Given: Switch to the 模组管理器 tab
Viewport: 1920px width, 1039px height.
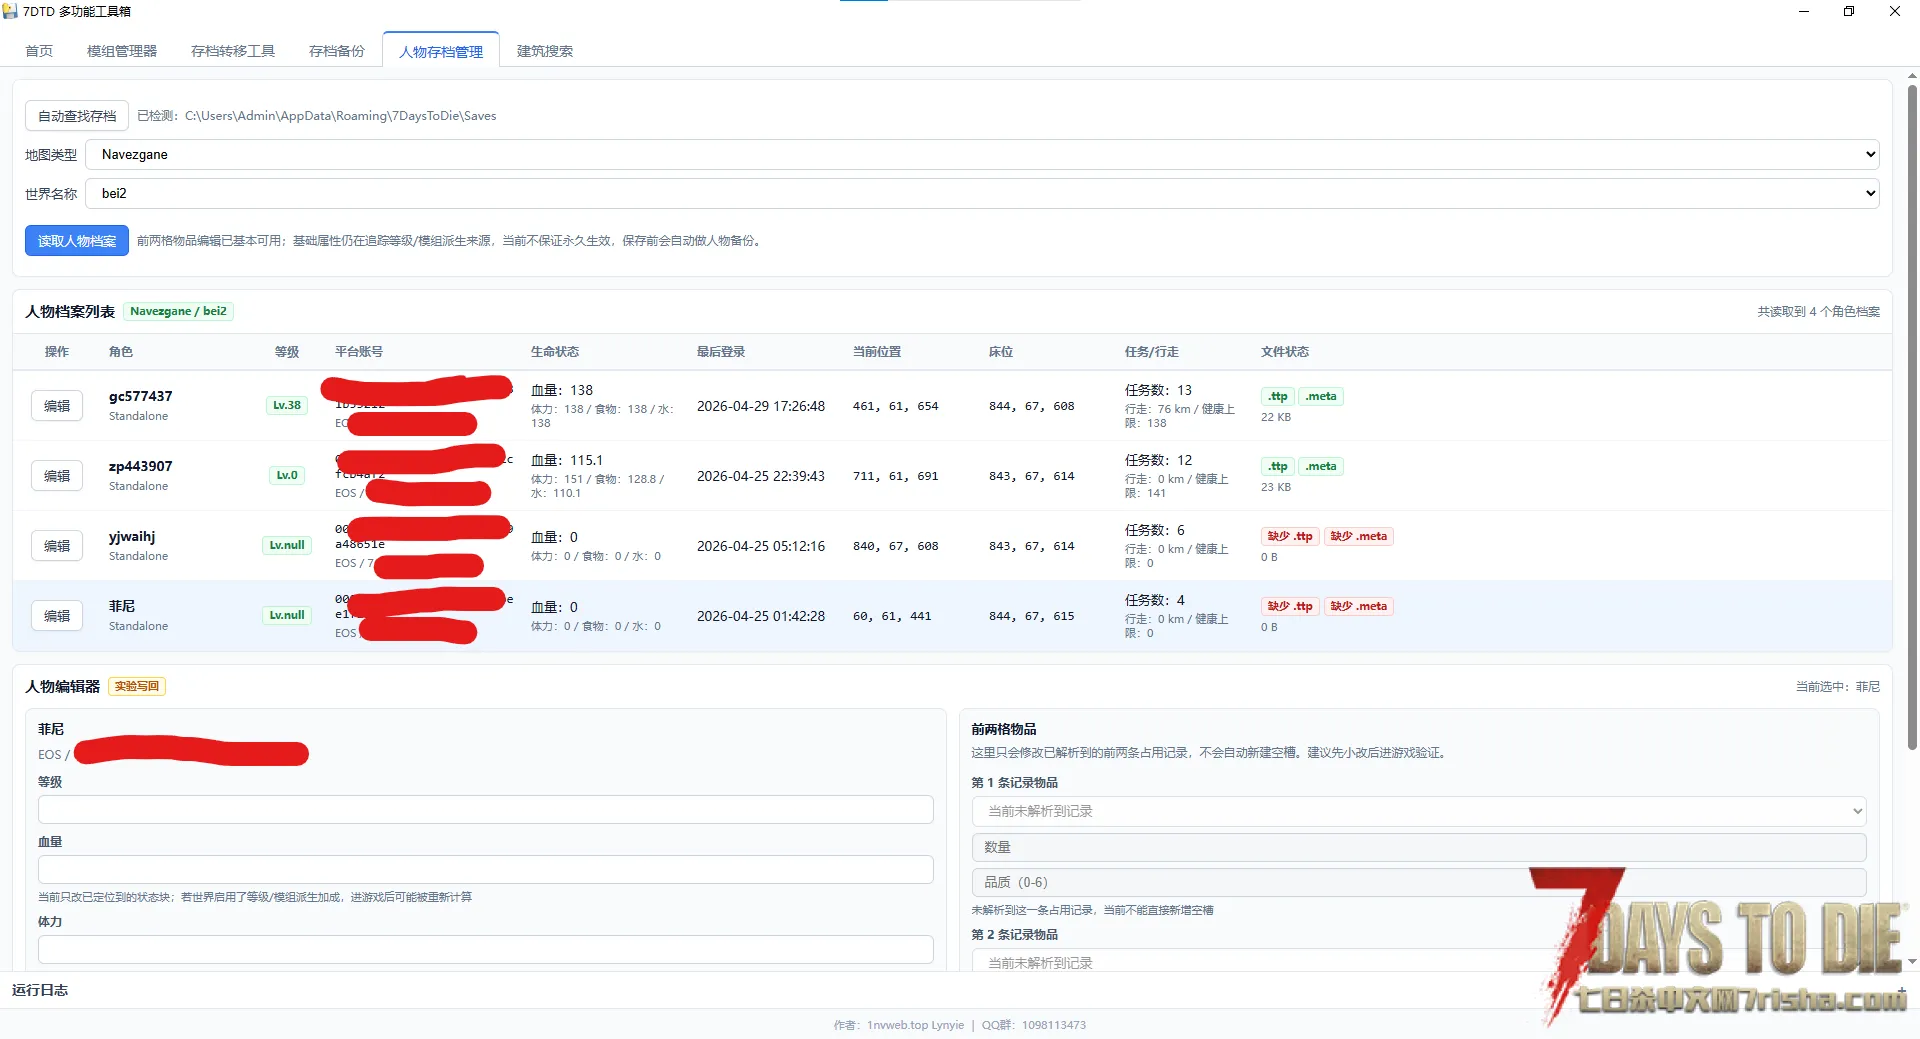Looking at the screenshot, I should (122, 51).
